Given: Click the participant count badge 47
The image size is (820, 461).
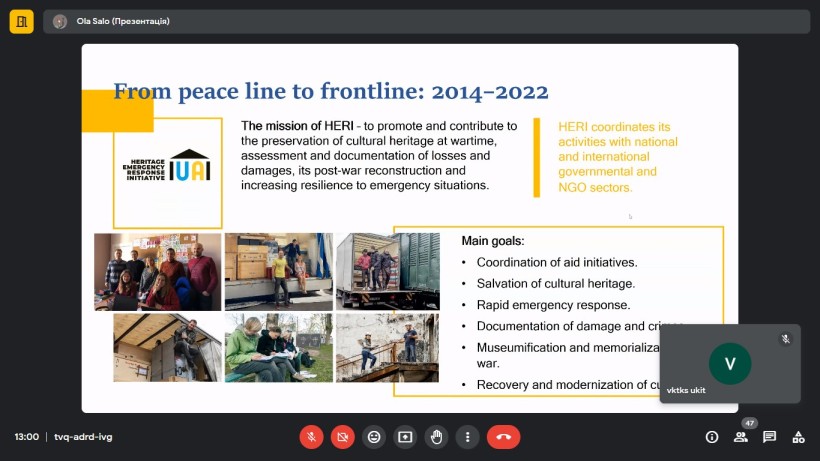Looking at the screenshot, I should (750, 423).
